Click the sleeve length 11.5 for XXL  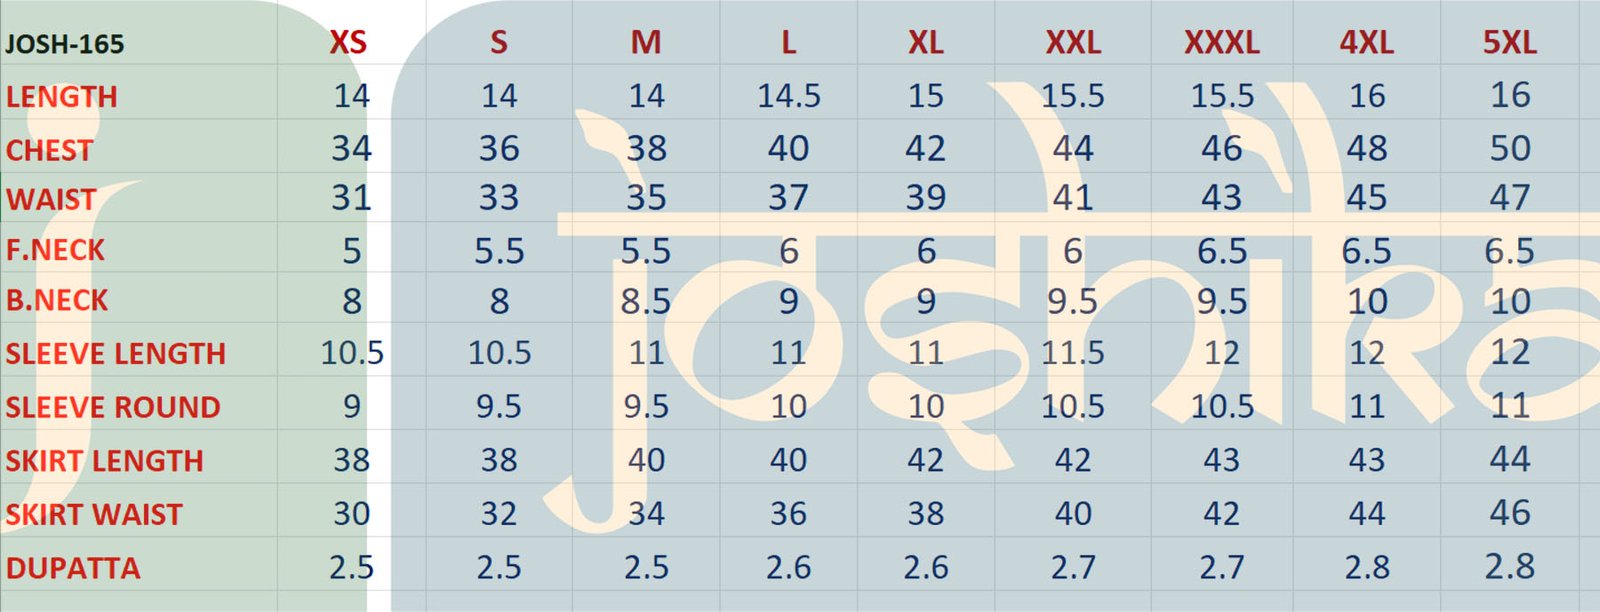pos(1072,353)
